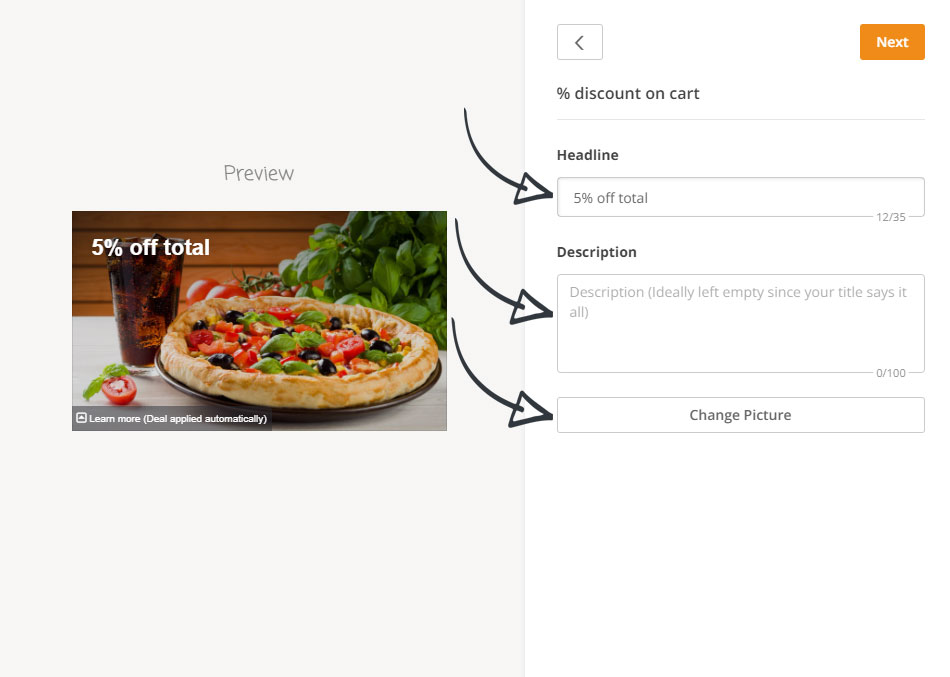Focus the Headline field containing '5% off total'
The width and height of the screenshot is (950, 677).
pos(740,198)
